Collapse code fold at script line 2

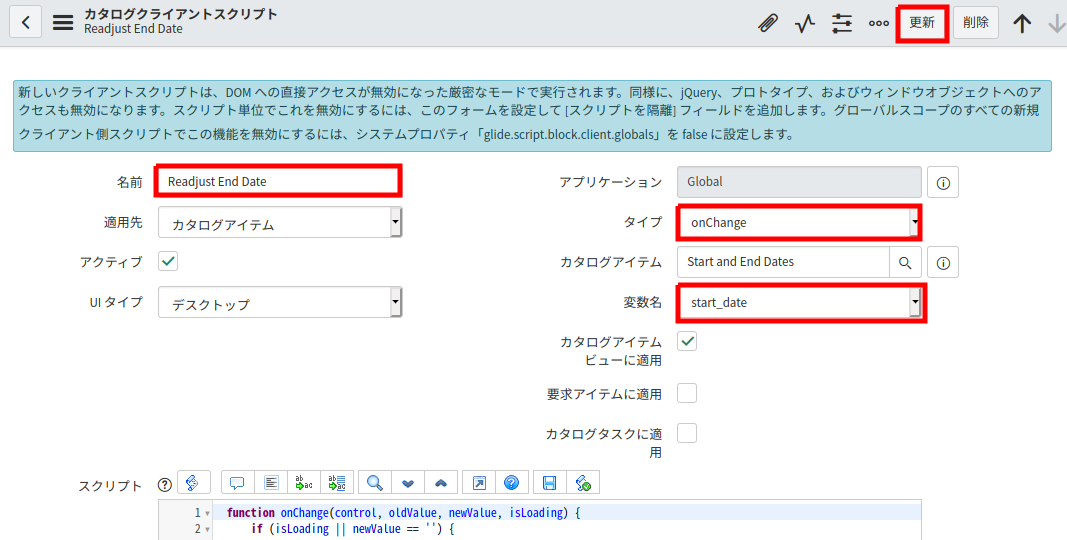208,529
